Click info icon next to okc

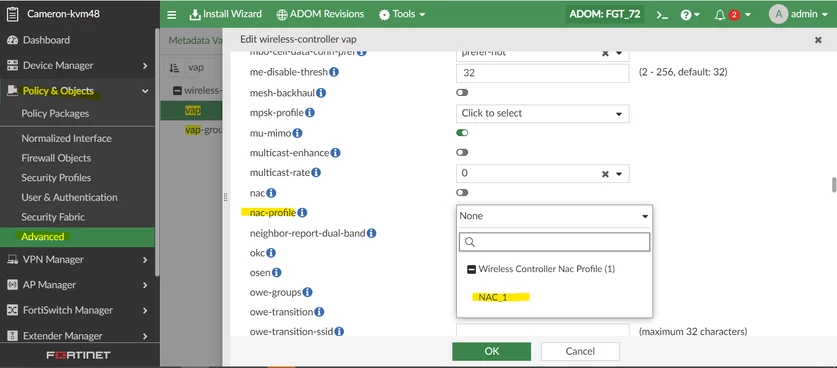click(x=271, y=253)
